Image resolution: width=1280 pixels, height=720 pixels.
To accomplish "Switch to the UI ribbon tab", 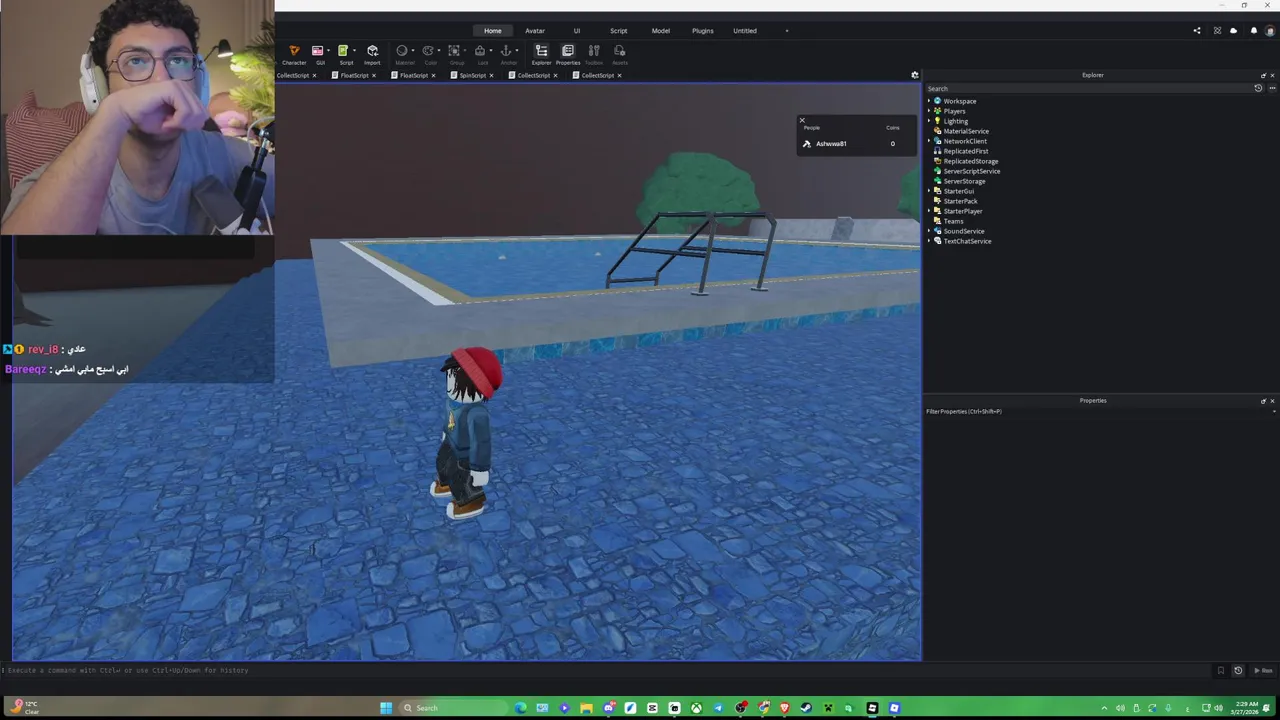I will point(577,31).
